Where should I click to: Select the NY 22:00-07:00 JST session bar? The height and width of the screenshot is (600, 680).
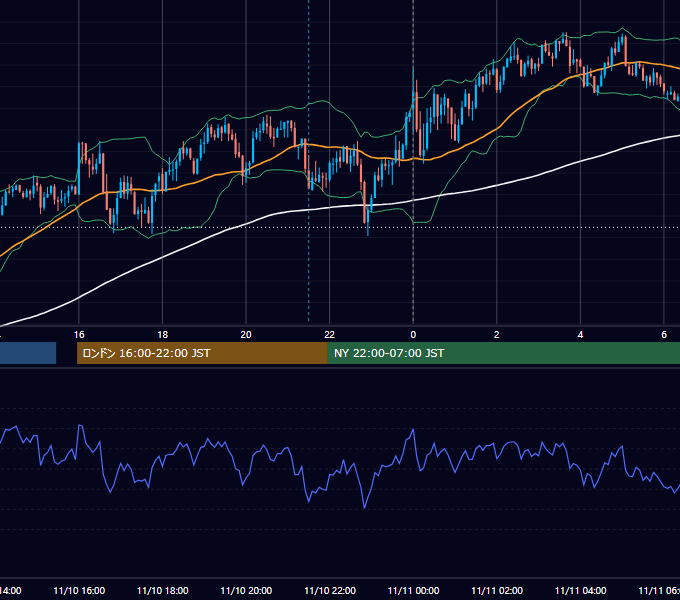pos(503,353)
